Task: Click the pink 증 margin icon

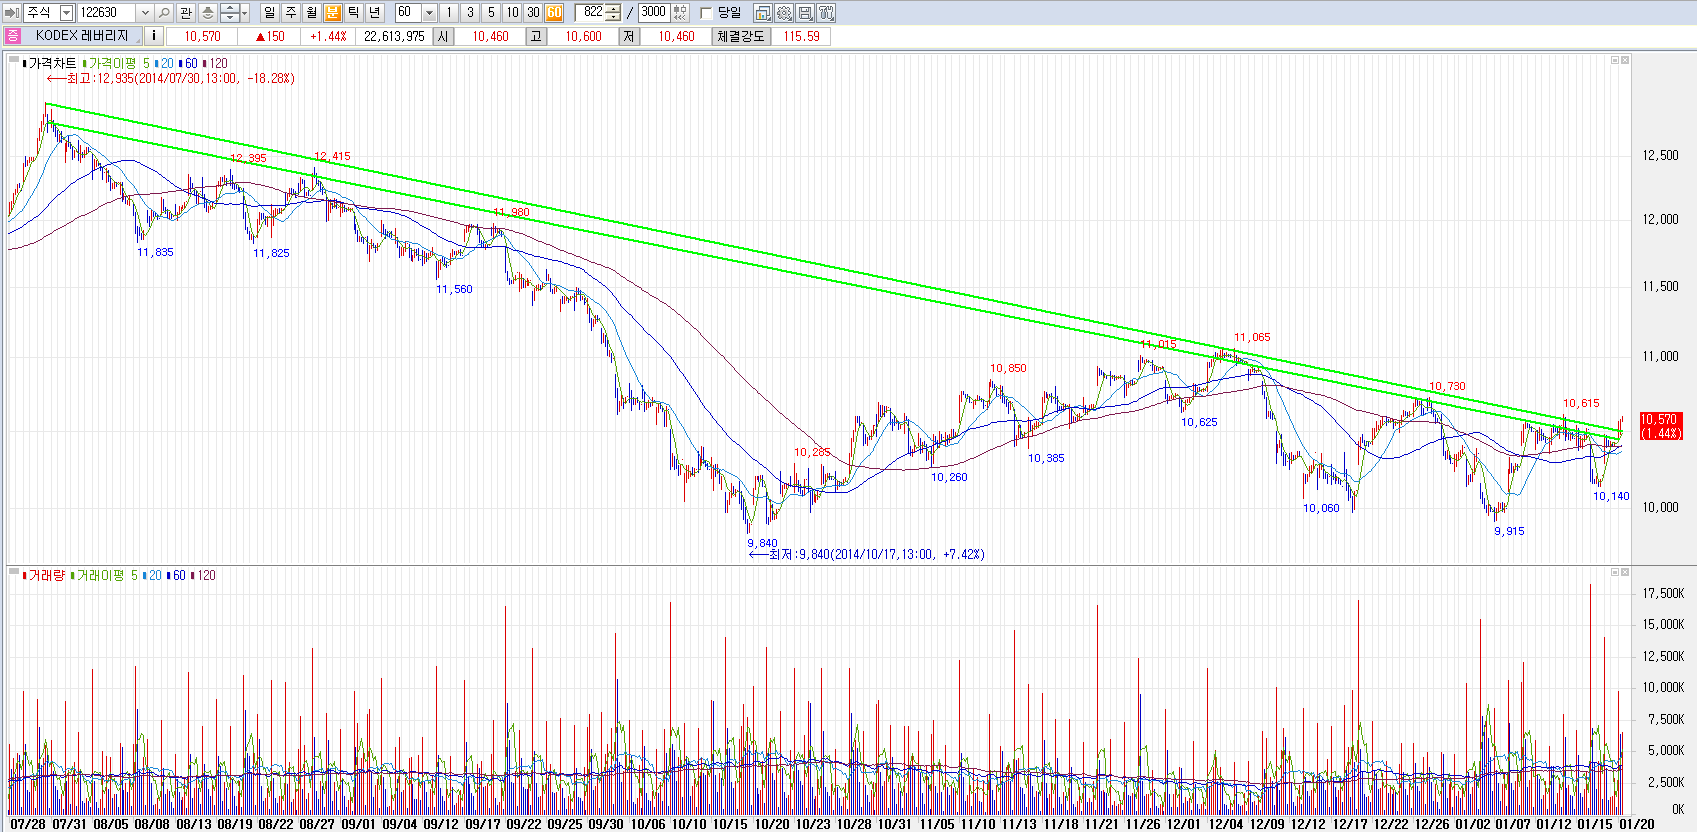Action: coord(12,36)
